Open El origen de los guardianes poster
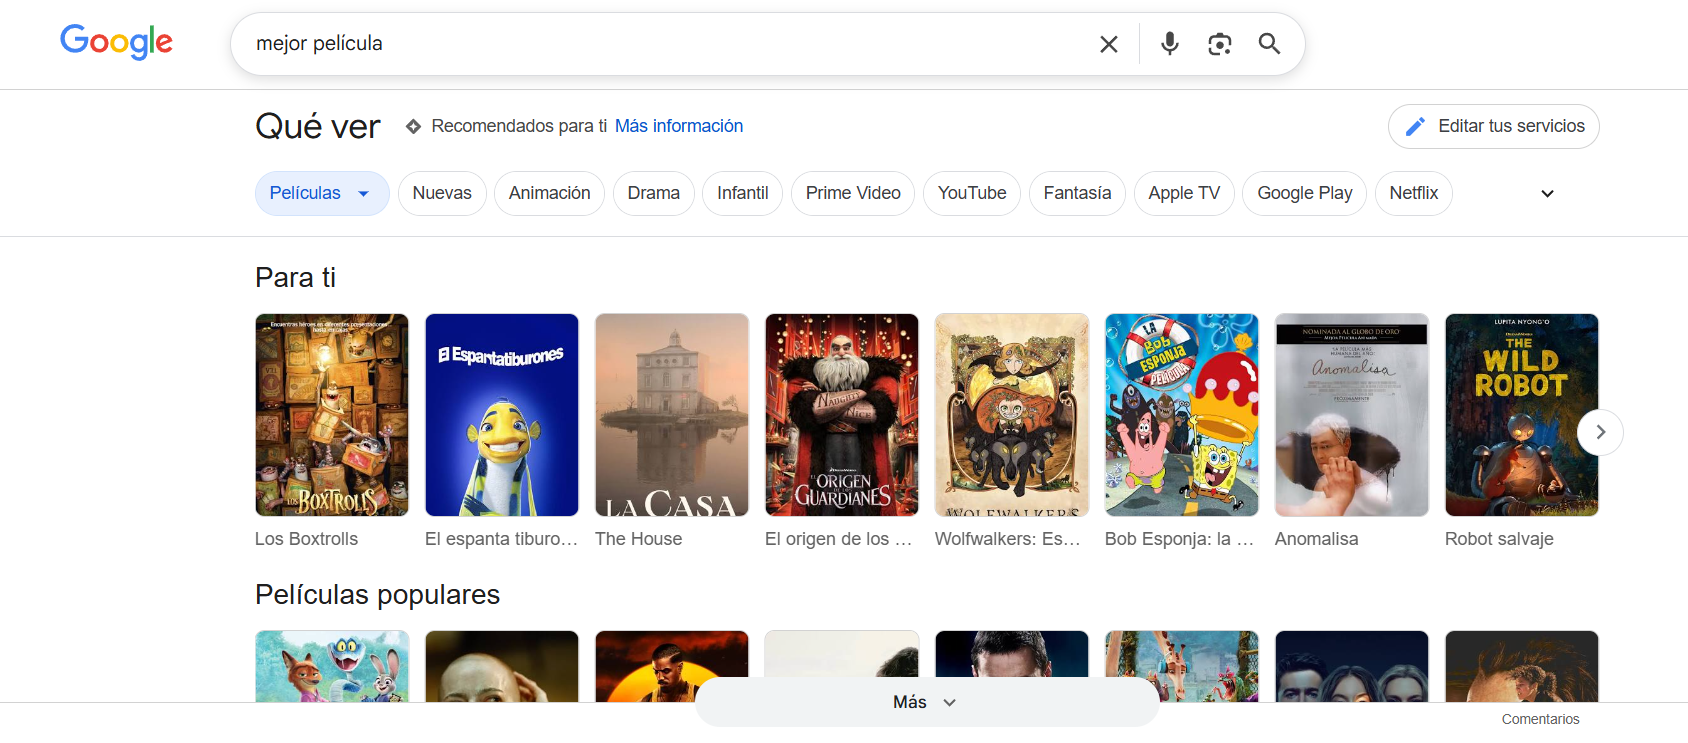This screenshot has height=743, width=1688. click(842, 415)
